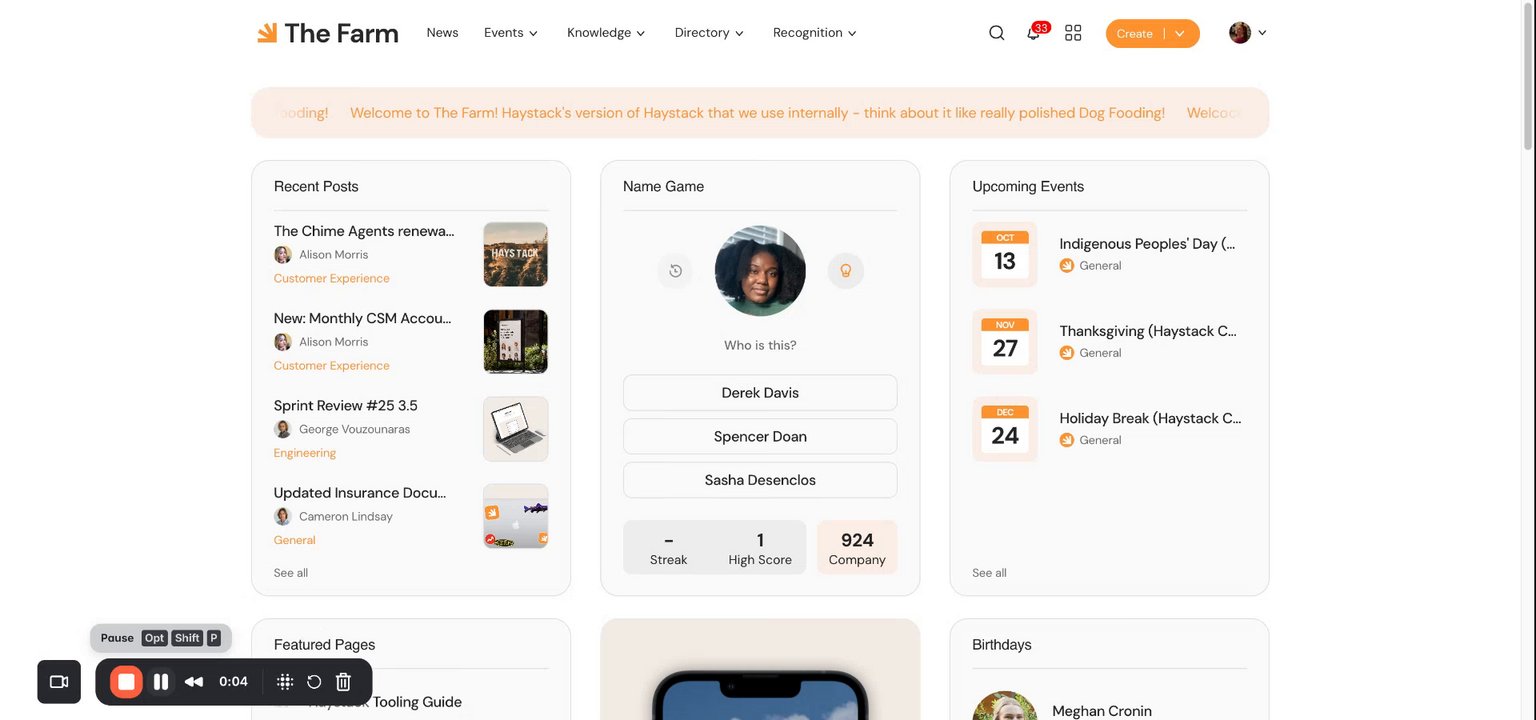Open the profile avatar menu

click(x=1247, y=33)
